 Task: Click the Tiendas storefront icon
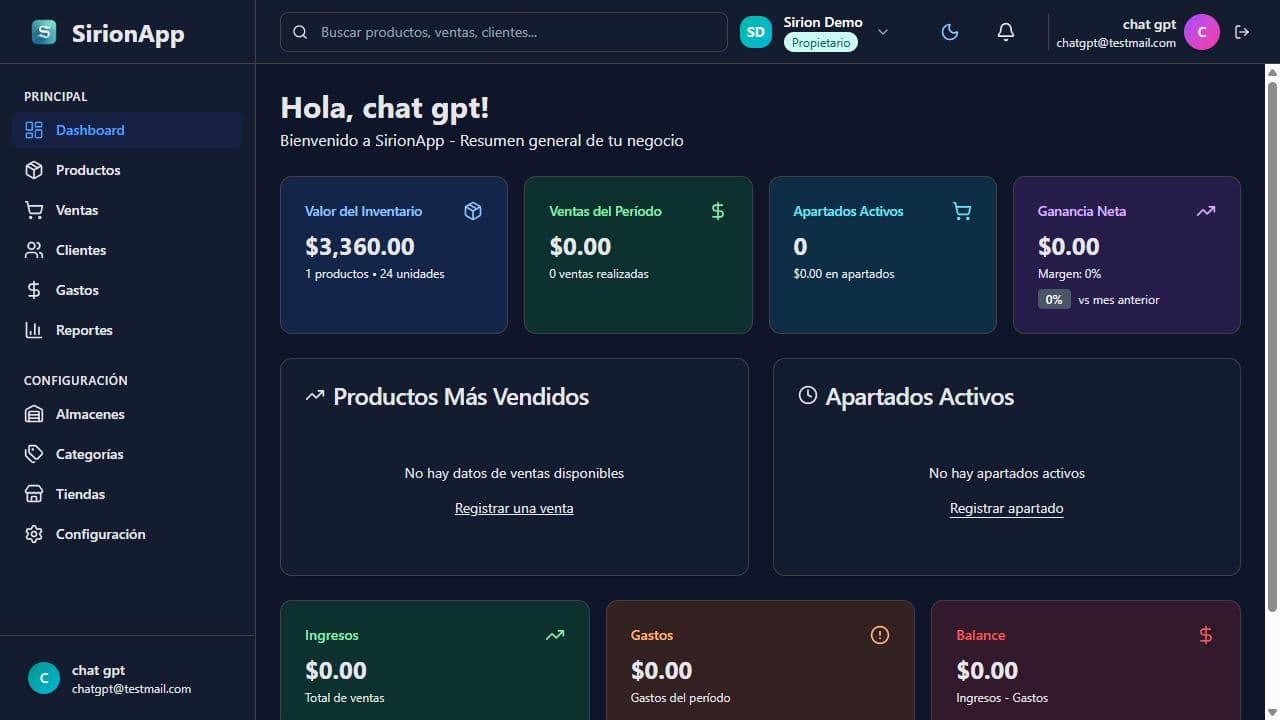34,494
